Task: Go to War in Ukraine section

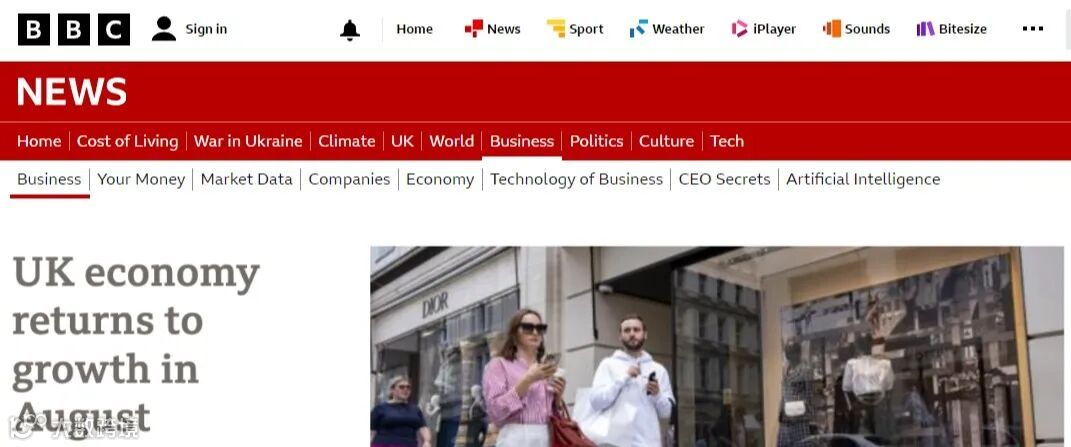Action: coord(248,141)
